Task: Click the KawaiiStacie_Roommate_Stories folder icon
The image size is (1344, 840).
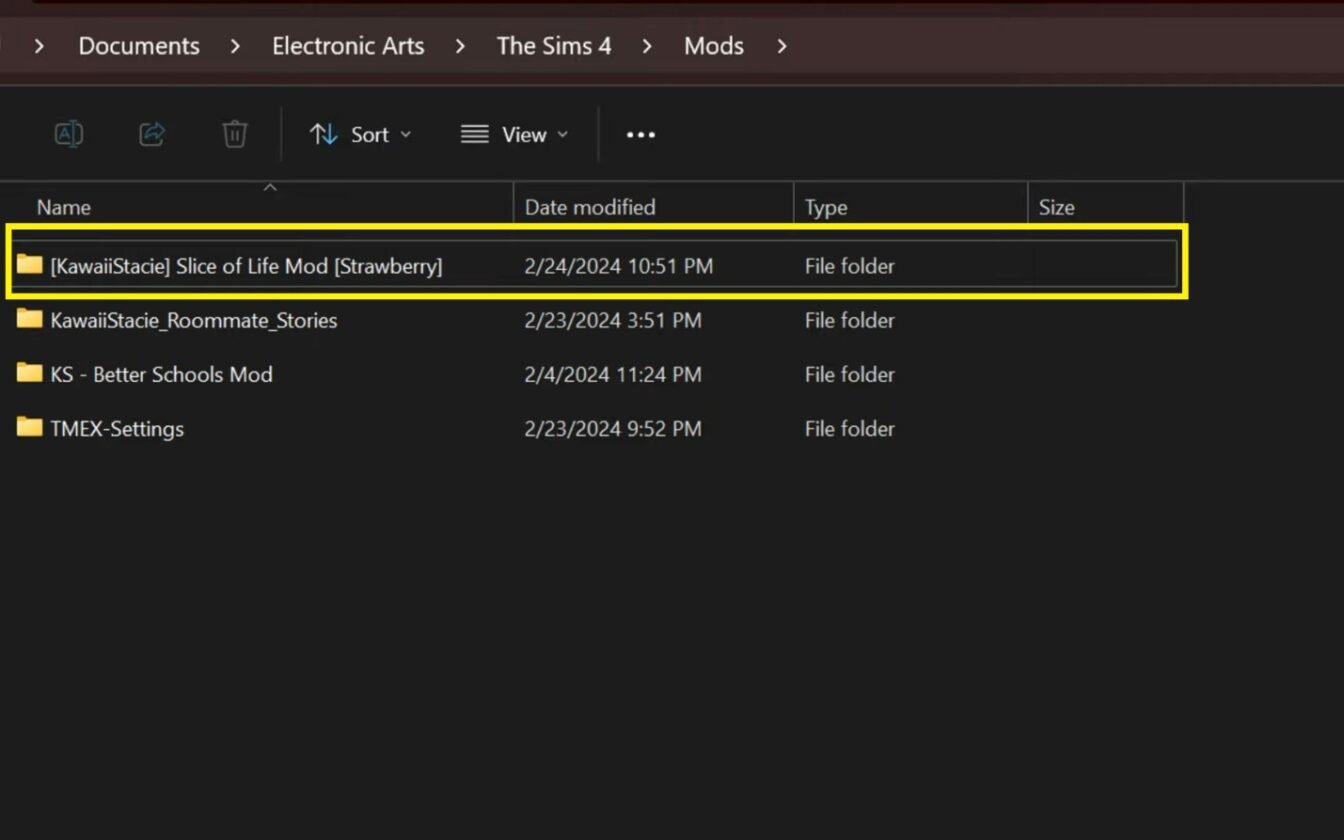Action: tap(30, 319)
